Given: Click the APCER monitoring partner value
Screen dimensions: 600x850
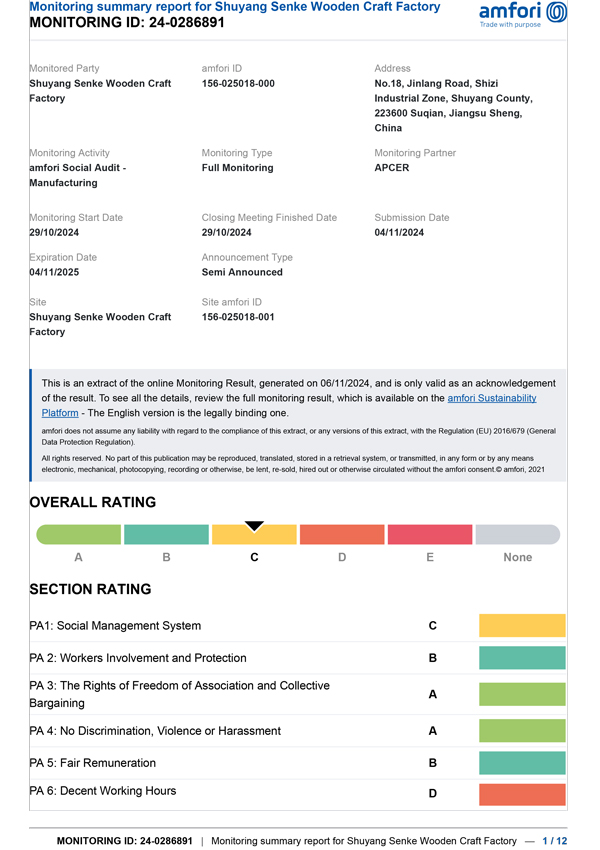Looking at the screenshot, I should (393, 168).
